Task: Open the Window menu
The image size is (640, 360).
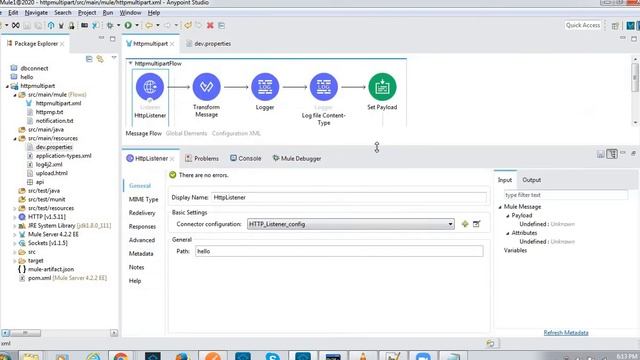Action: tap(130, 13)
